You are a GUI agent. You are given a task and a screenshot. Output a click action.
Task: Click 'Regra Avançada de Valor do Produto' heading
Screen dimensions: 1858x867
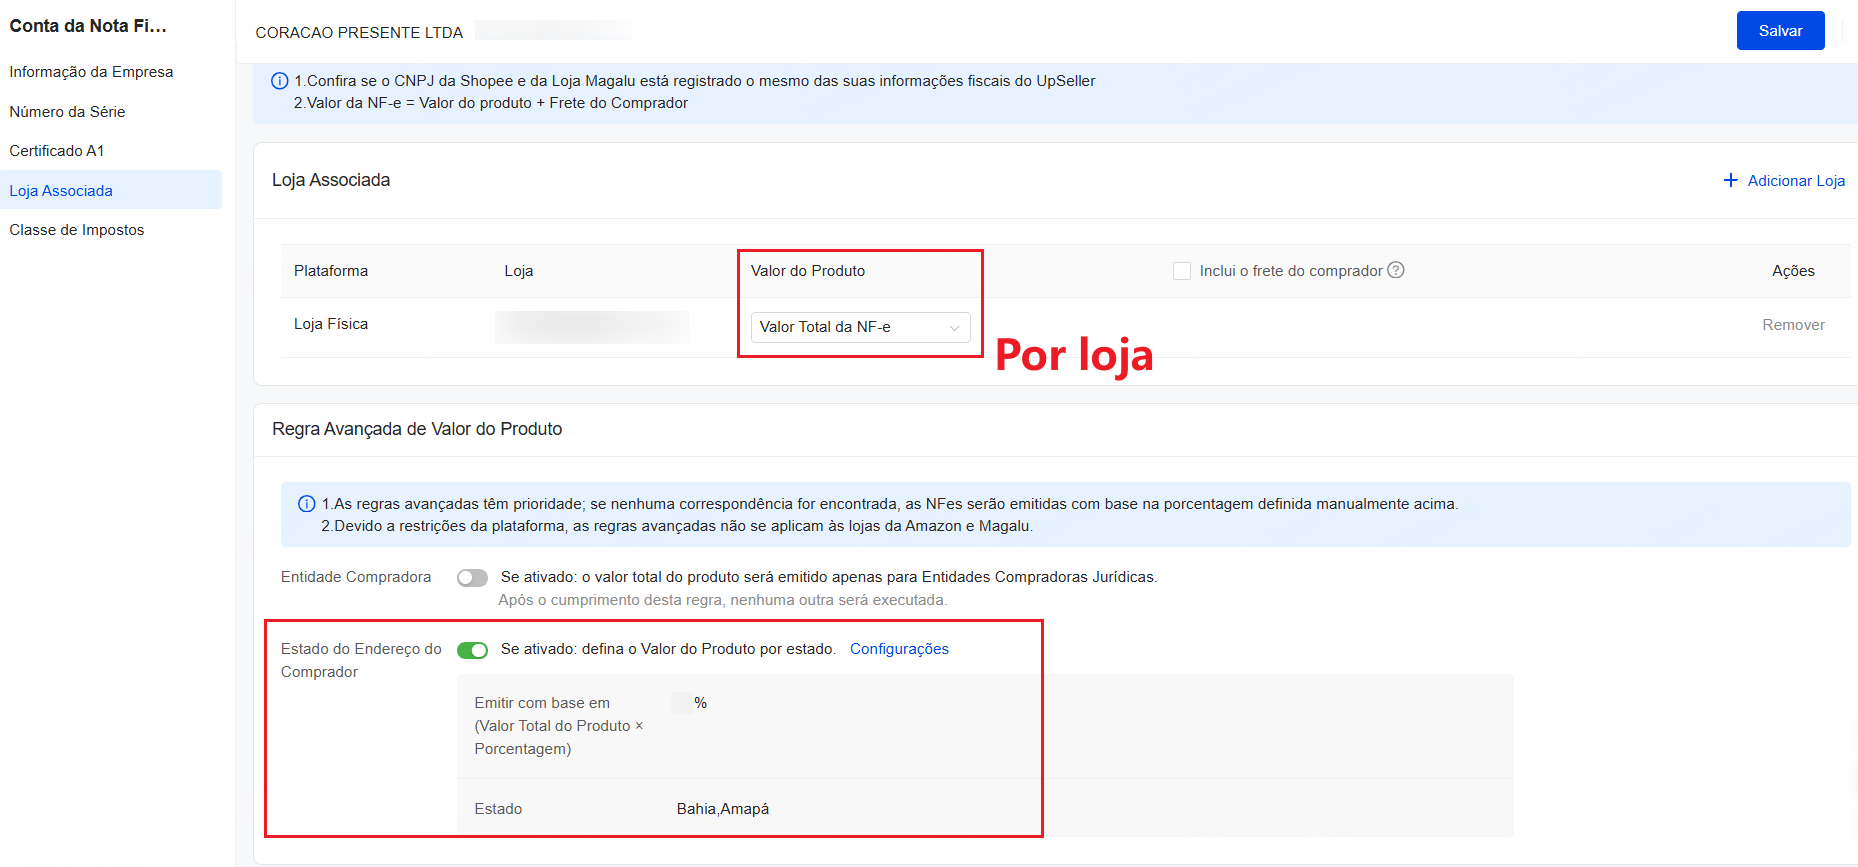coord(417,429)
